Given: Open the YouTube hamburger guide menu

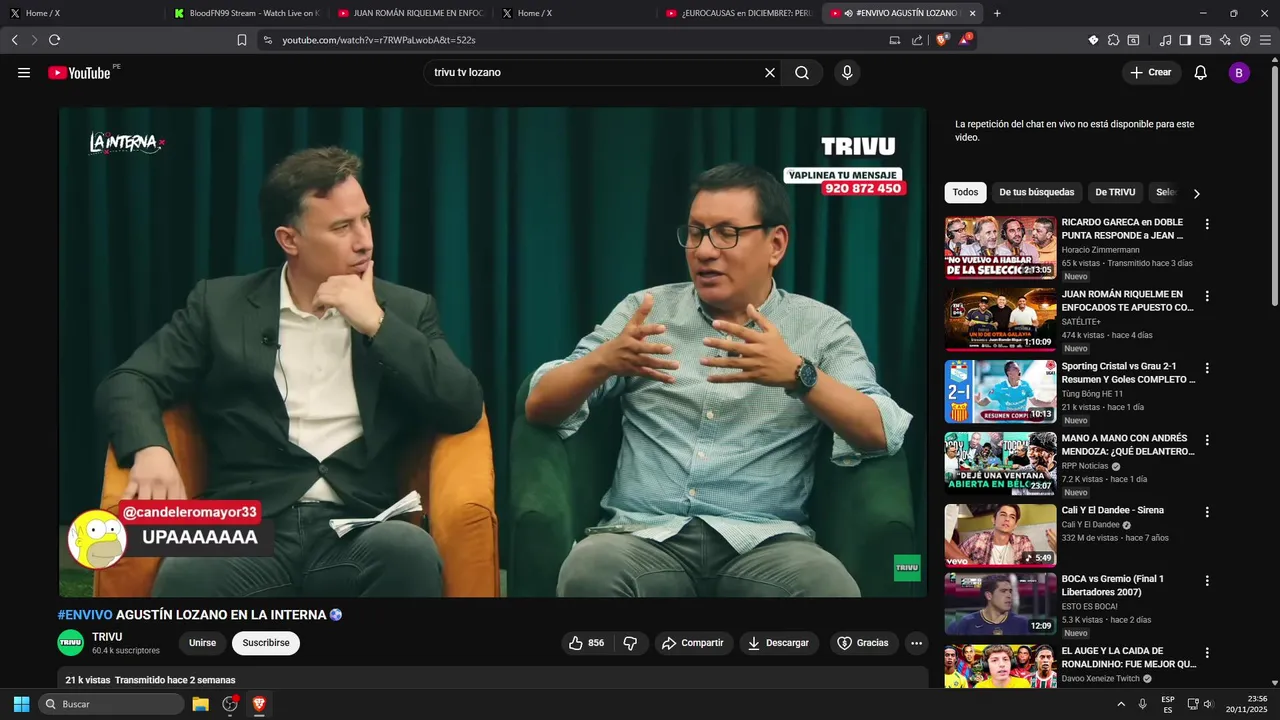Looking at the screenshot, I should pyautogui.click(x=24, y=73).
